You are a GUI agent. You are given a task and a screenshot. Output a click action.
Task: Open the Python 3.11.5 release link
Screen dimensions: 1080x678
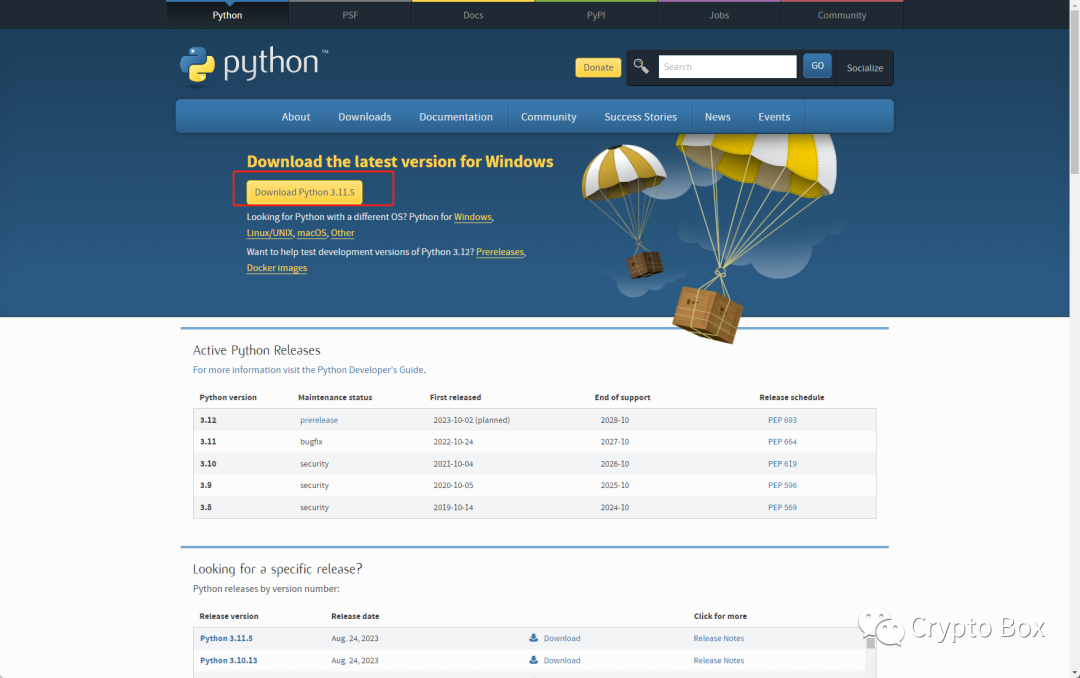[226, 638]
